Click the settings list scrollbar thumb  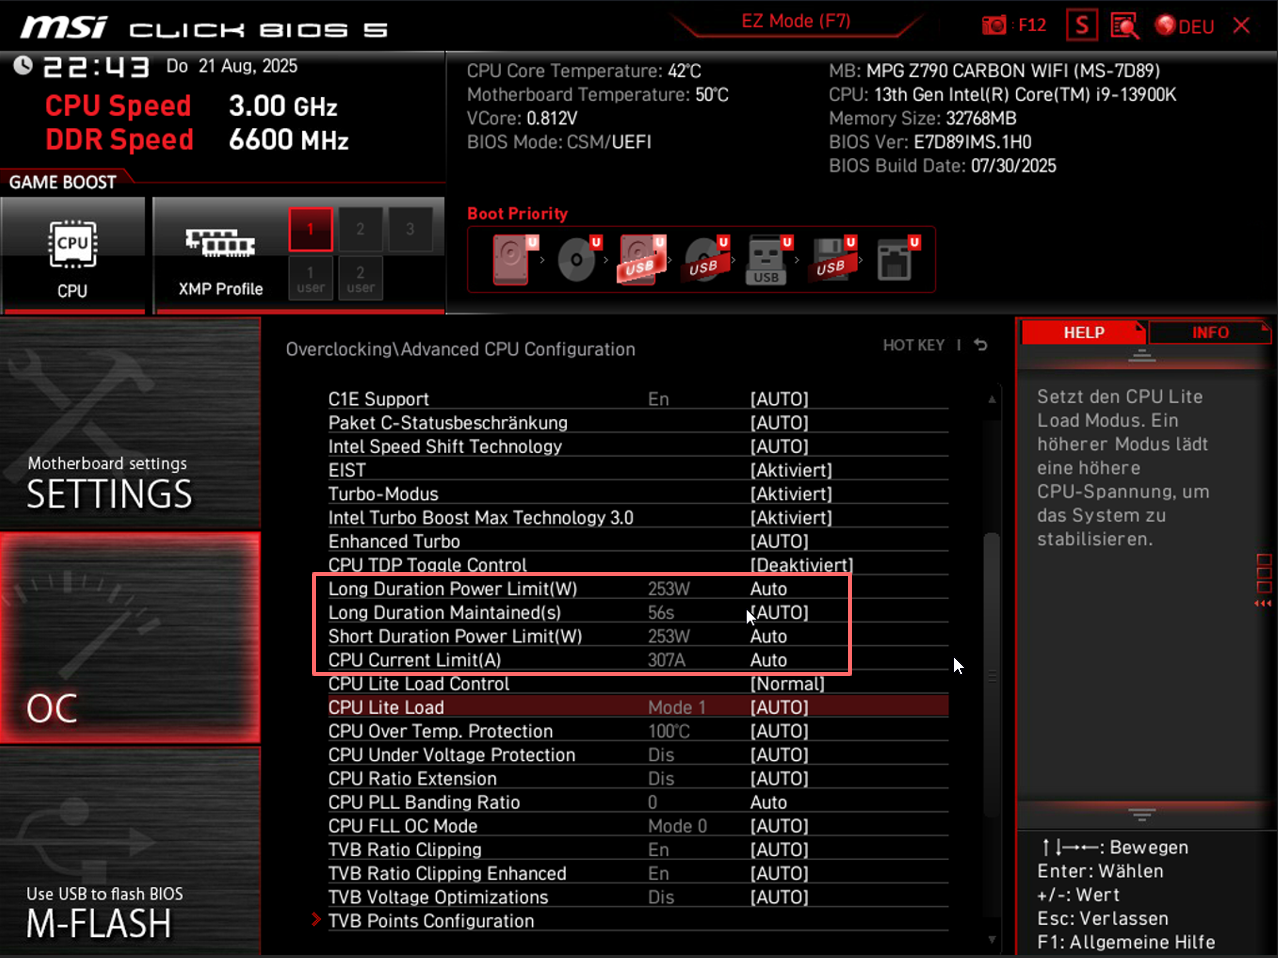[x=992, y=675]
